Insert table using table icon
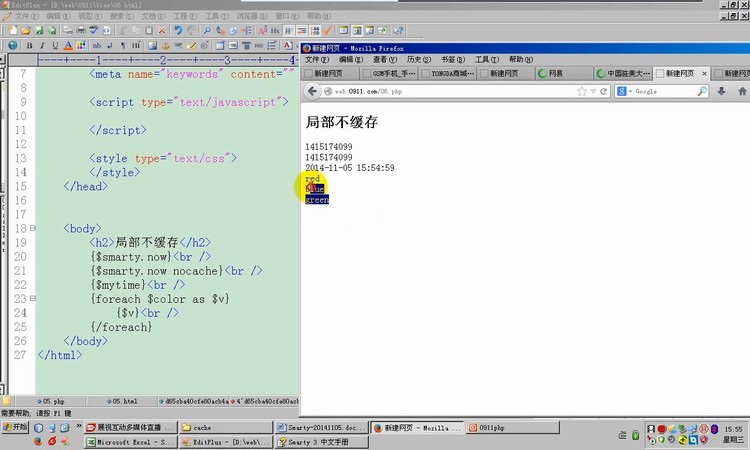The height and width of the screenshot is (450, 750). (x=220, y=45)
